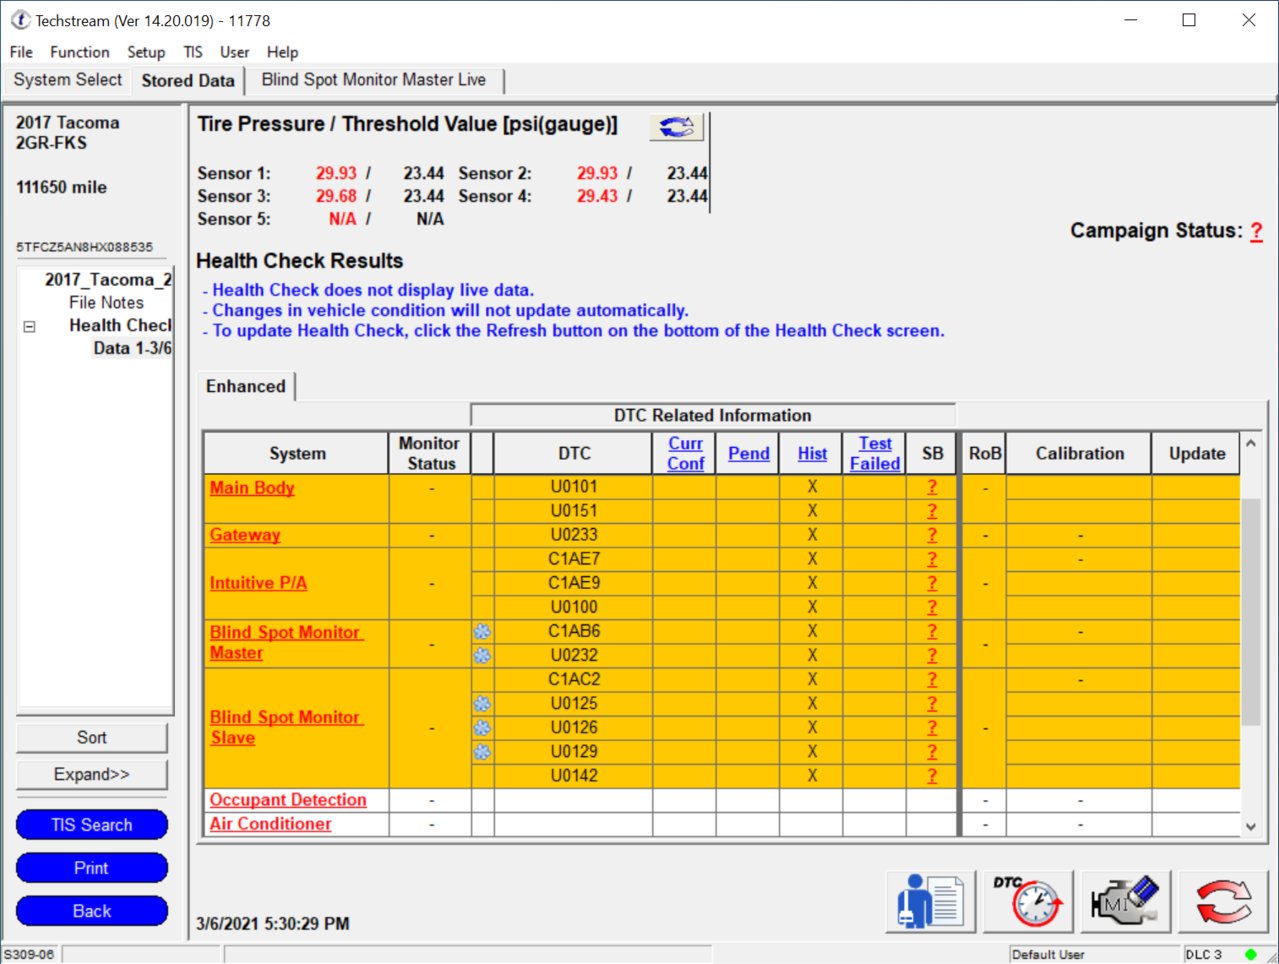Open freeze frame data for U0126

pos(482,728)
